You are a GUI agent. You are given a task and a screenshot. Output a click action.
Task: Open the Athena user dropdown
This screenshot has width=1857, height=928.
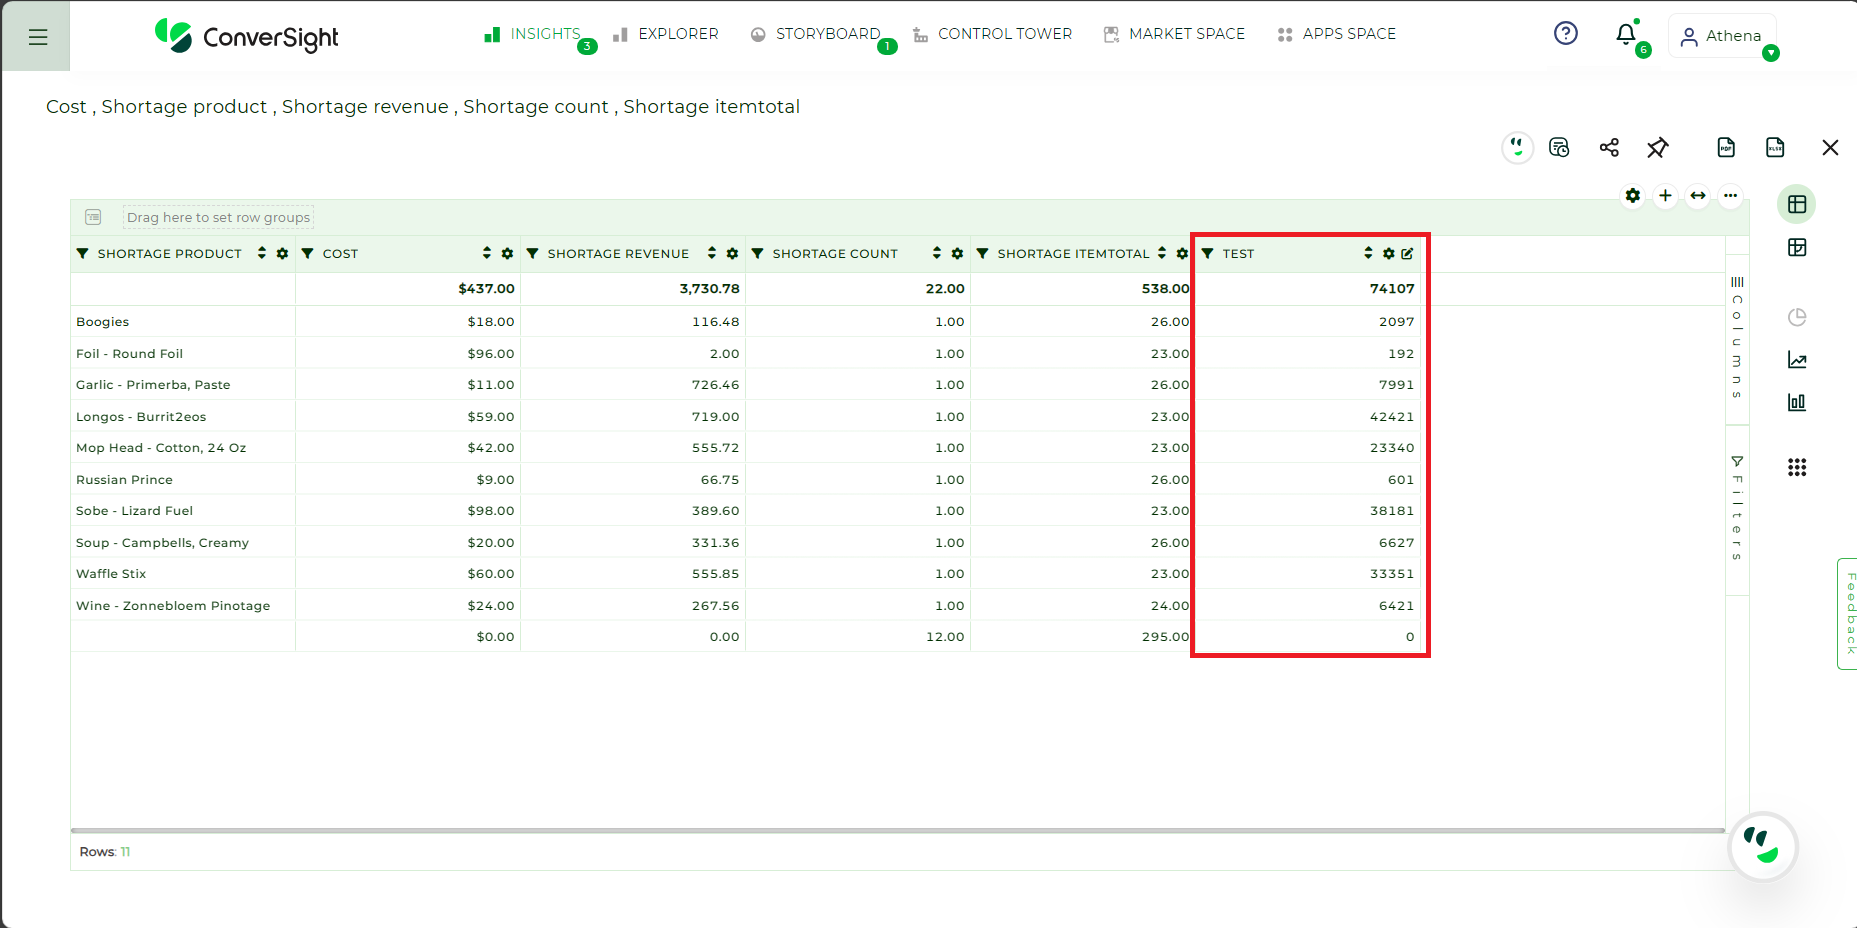point(1724,36)
